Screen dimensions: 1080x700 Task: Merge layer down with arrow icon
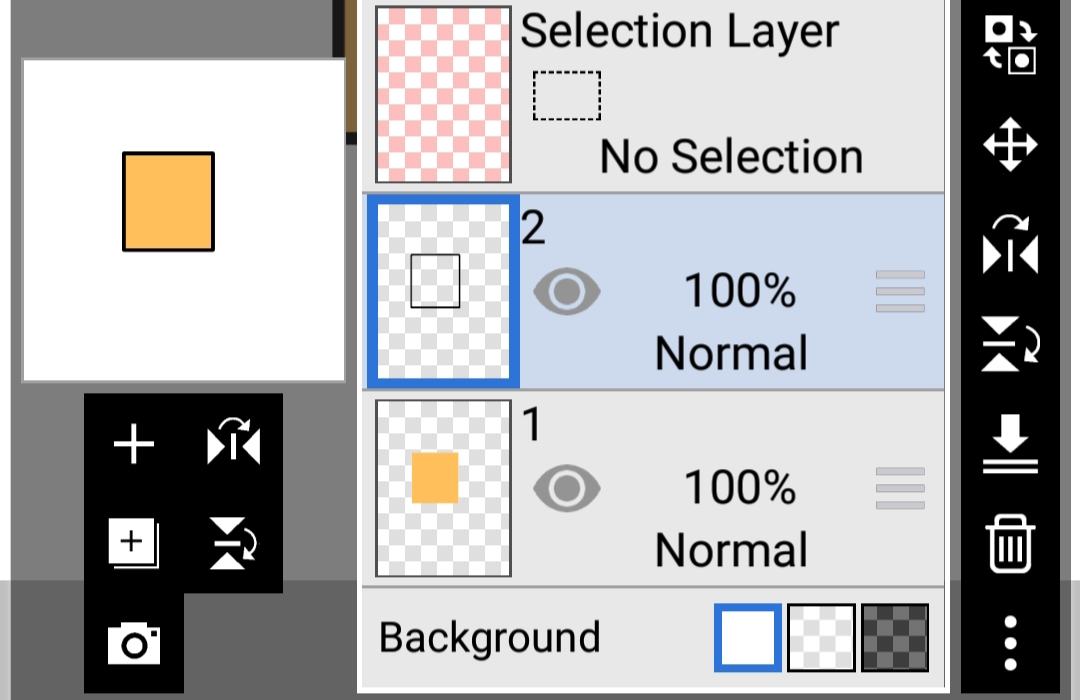click(1010, 444)
